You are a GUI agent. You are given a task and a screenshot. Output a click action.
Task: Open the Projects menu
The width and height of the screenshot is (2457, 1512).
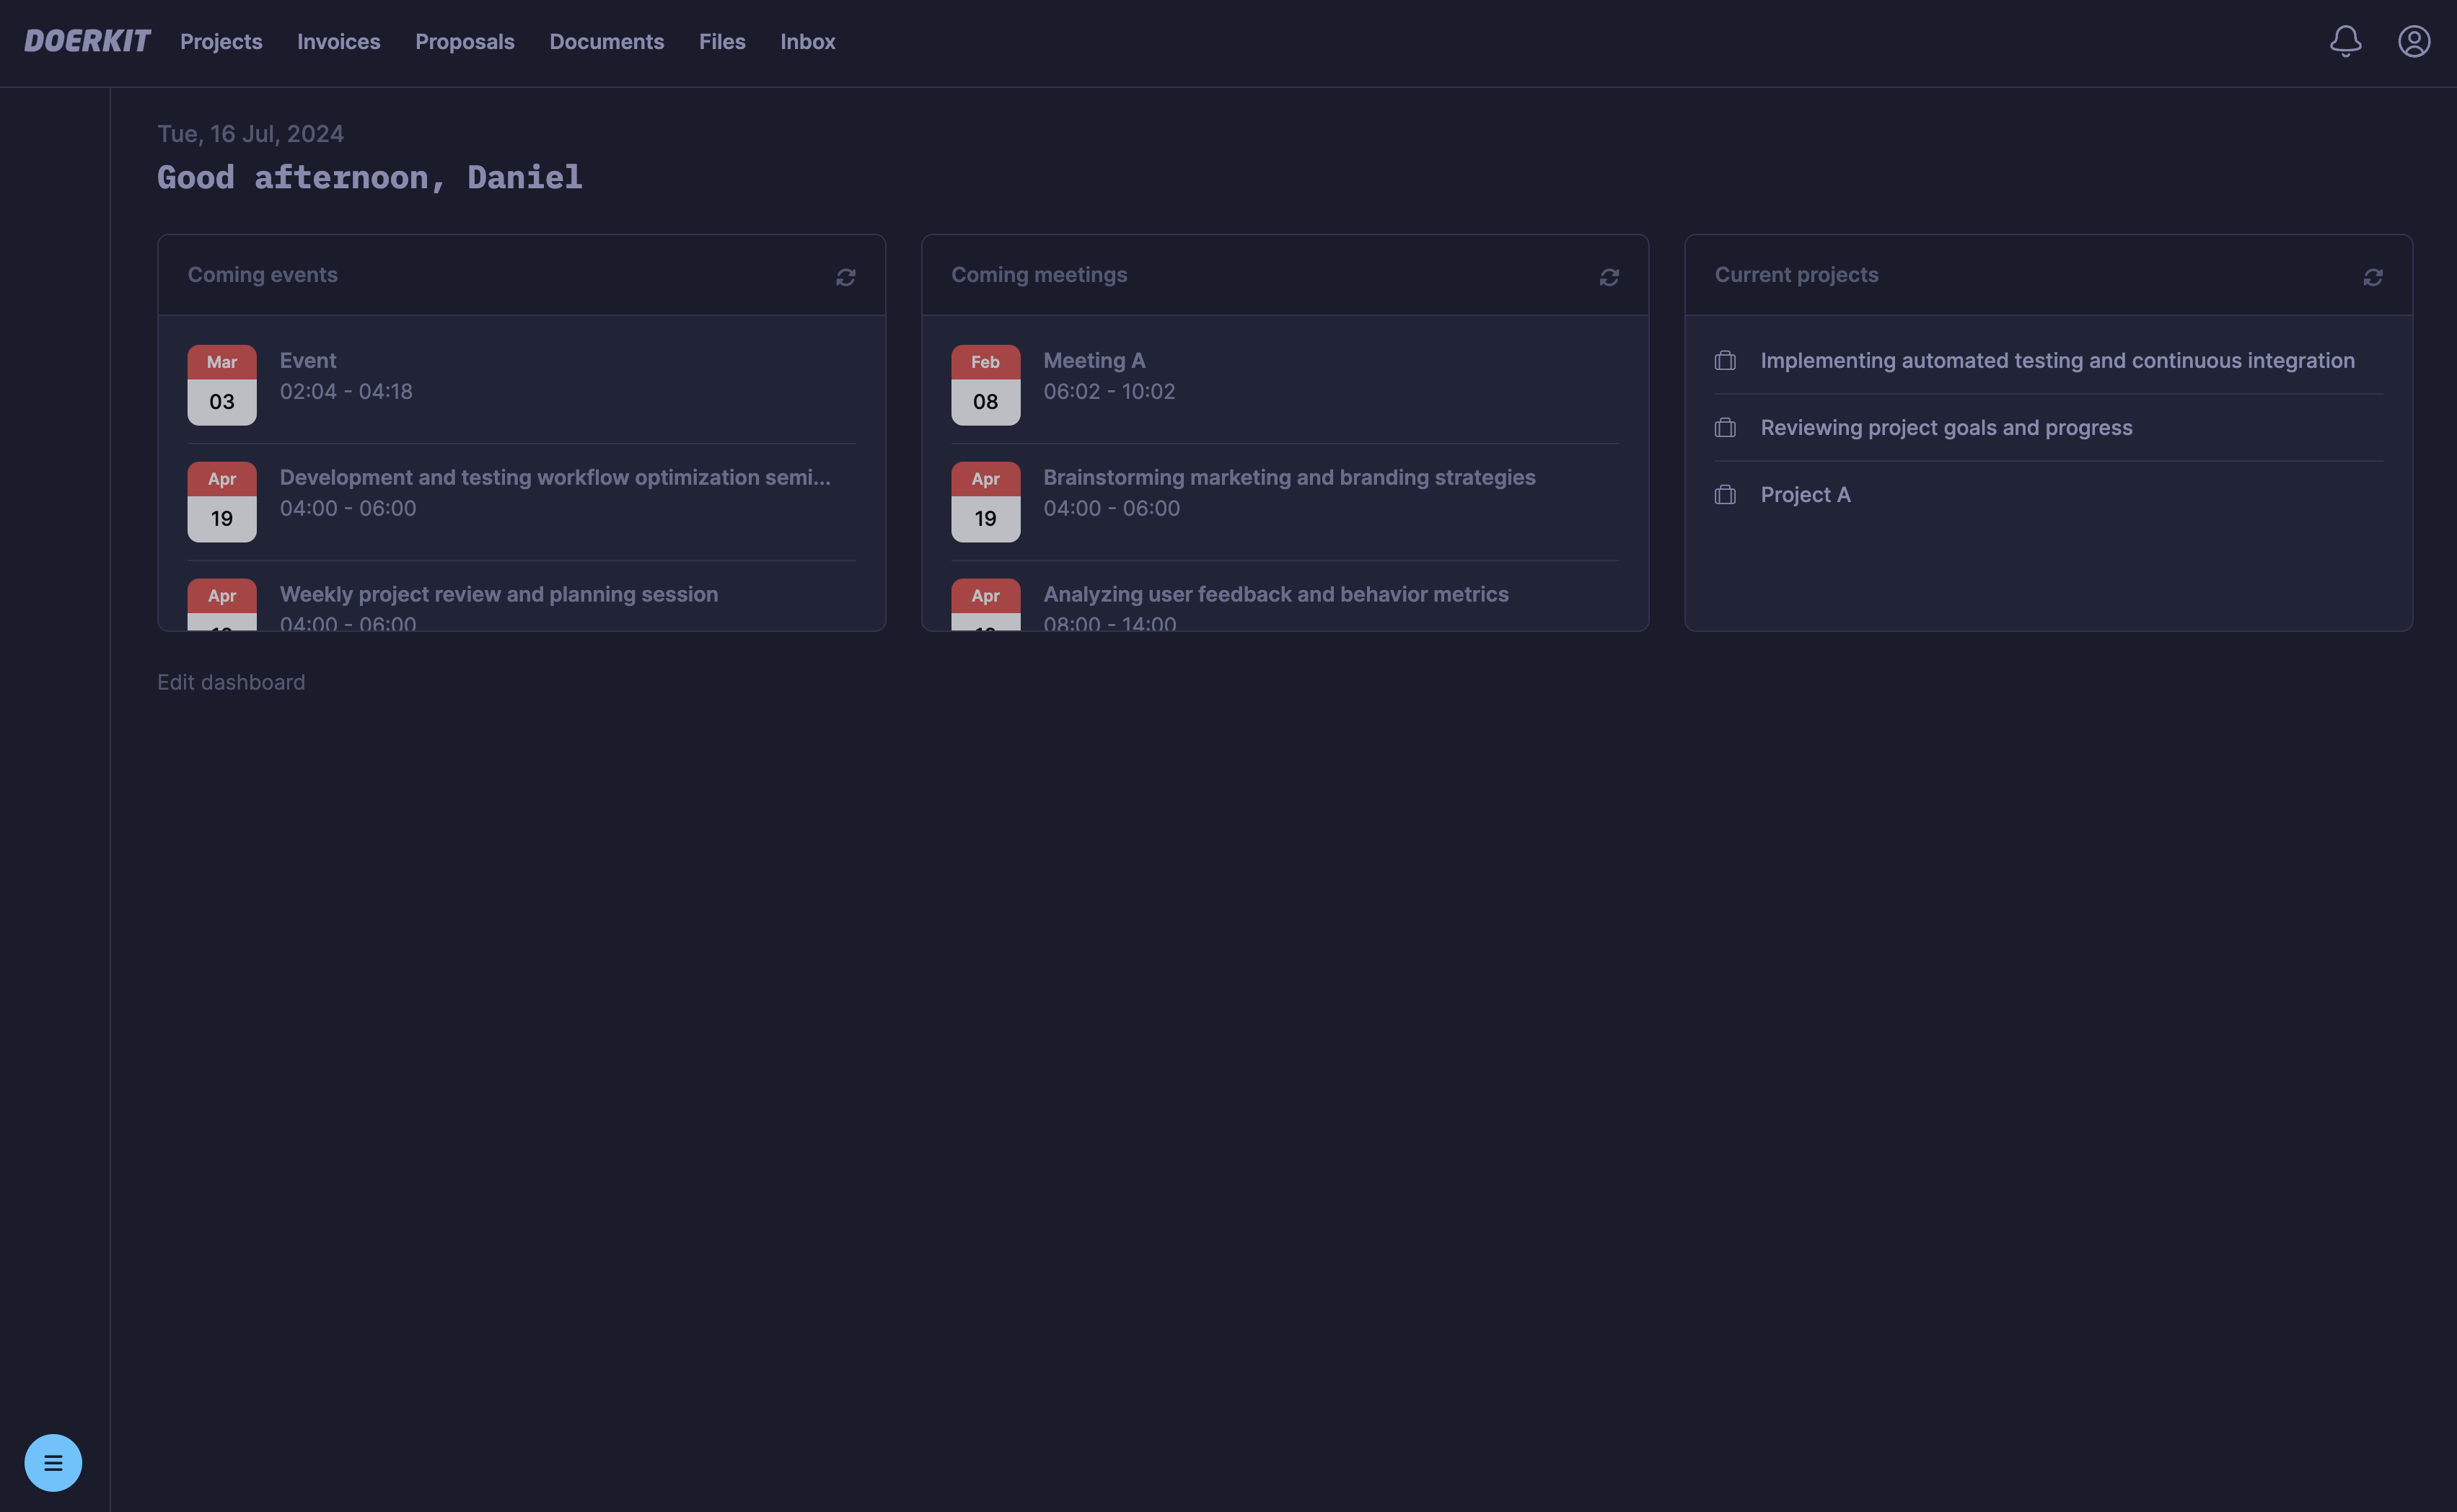click(x=221, y=42)
